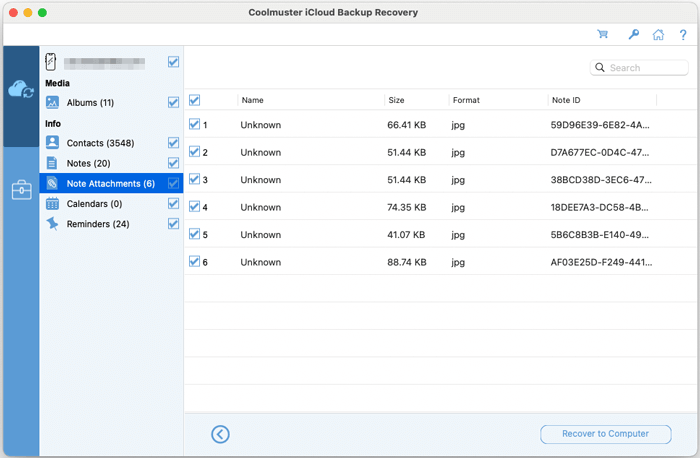The image size is (700, 458).
Task: Uncheck the Calendars (0) checkbox
Action: point(173,204)
